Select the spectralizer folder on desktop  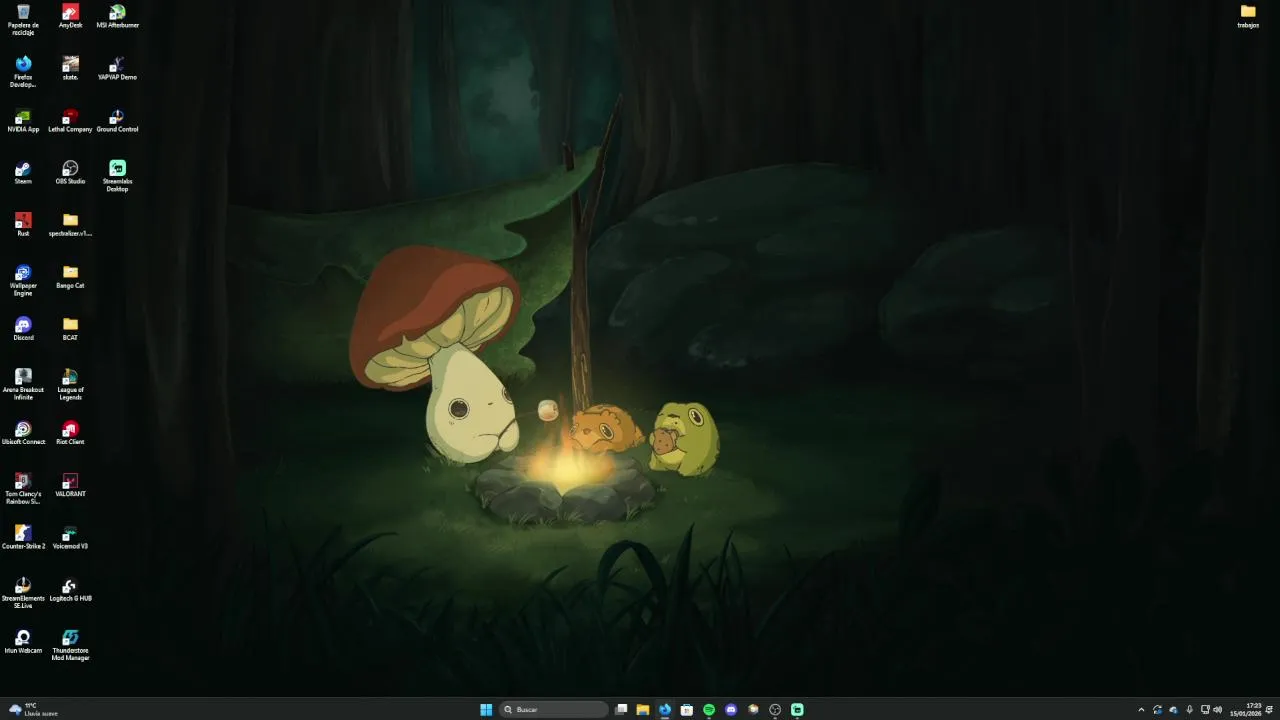click(x=70, y=224)
